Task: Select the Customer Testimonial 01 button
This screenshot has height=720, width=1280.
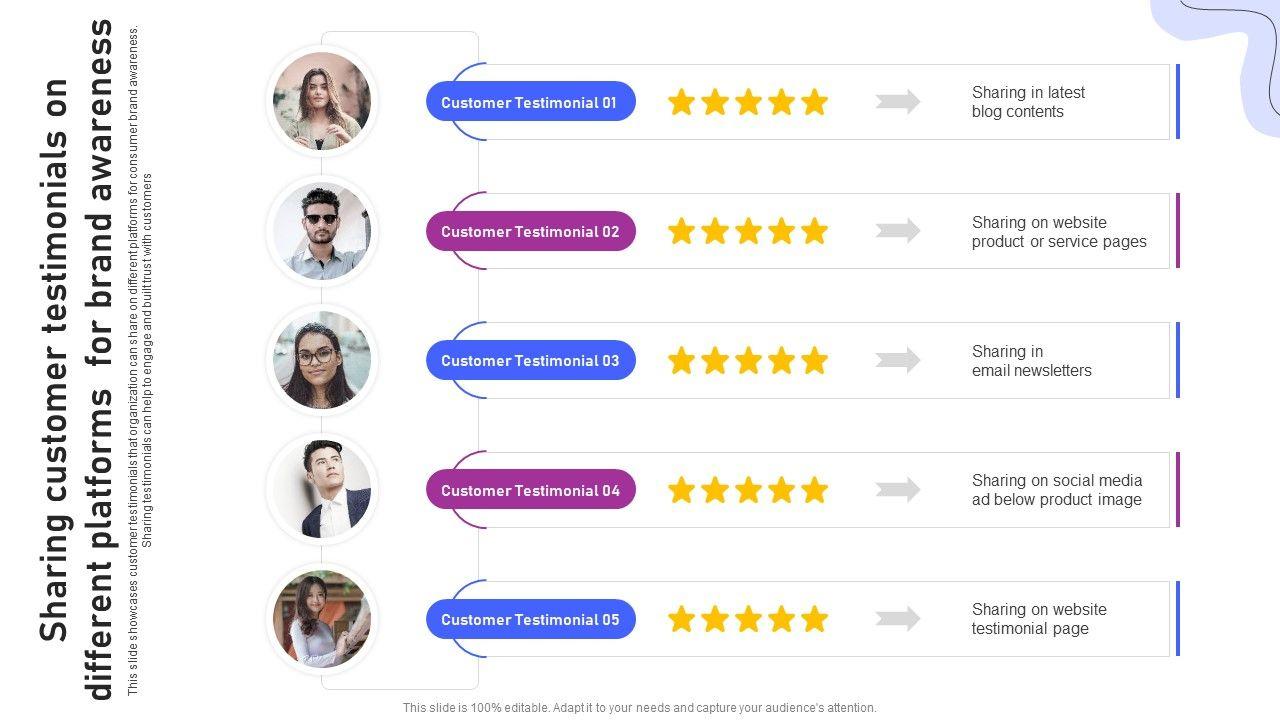Action: coord(530,102)
